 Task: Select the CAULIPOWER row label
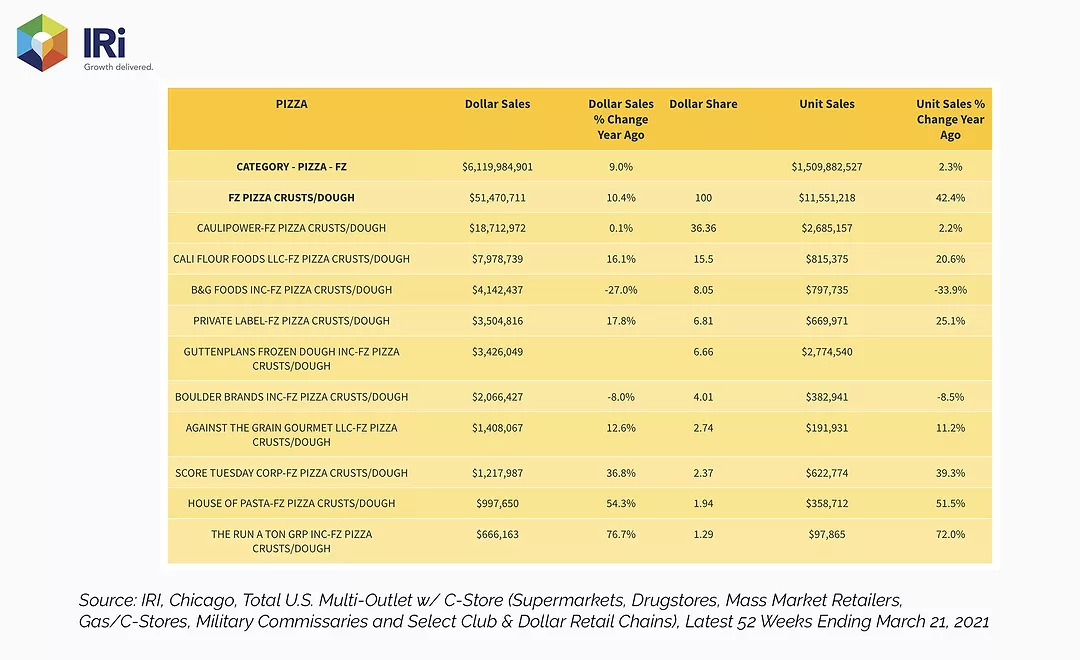pos(291,228)
